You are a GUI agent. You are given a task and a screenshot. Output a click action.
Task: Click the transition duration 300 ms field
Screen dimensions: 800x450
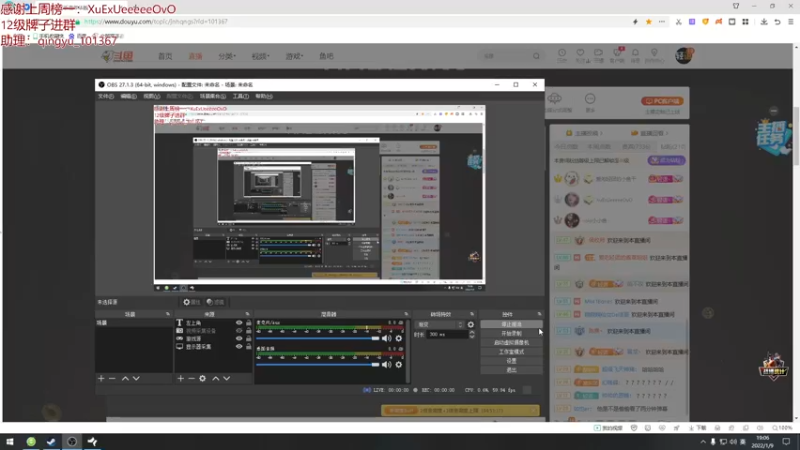coord(447,334)
